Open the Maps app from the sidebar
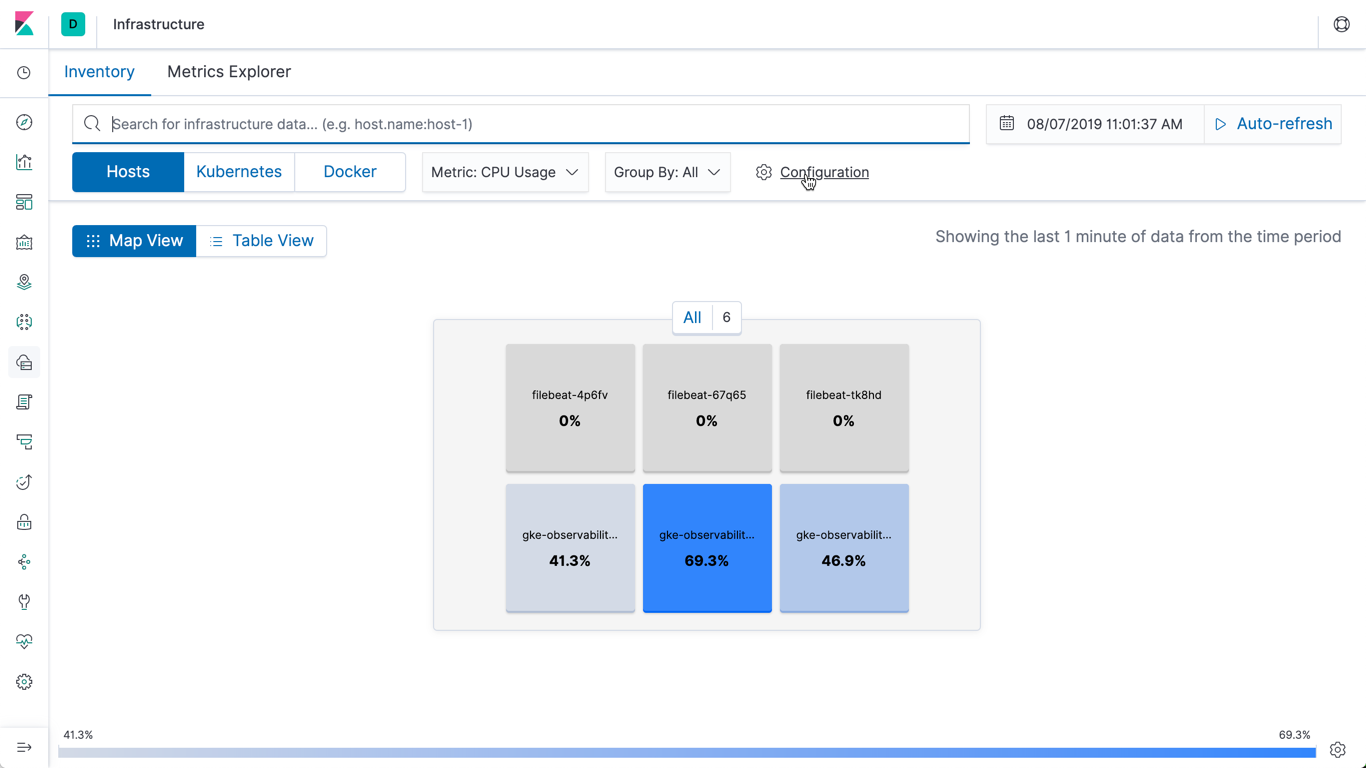Image resolution: width=1366 pixels, height=768 pixels. (24, 281)
